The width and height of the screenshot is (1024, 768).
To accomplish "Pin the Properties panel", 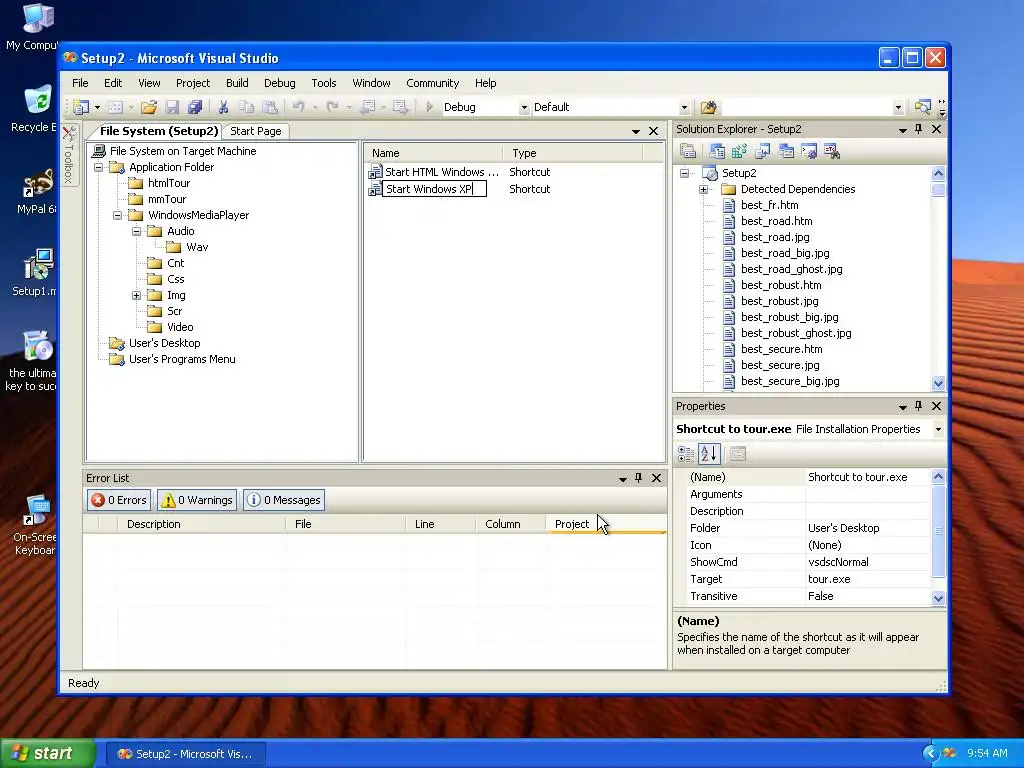I will click(918, 406).
